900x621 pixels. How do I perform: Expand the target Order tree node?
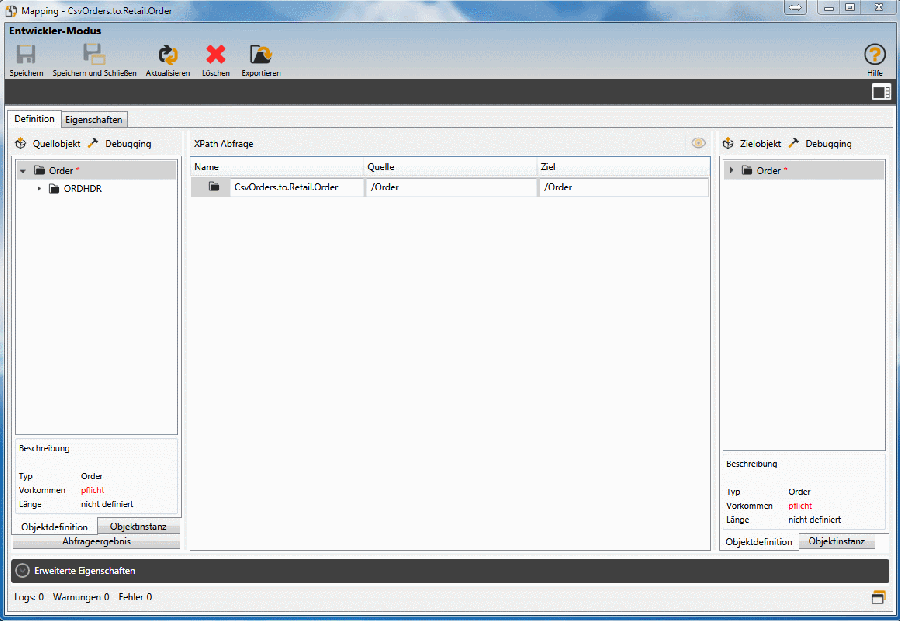(732, 171)
